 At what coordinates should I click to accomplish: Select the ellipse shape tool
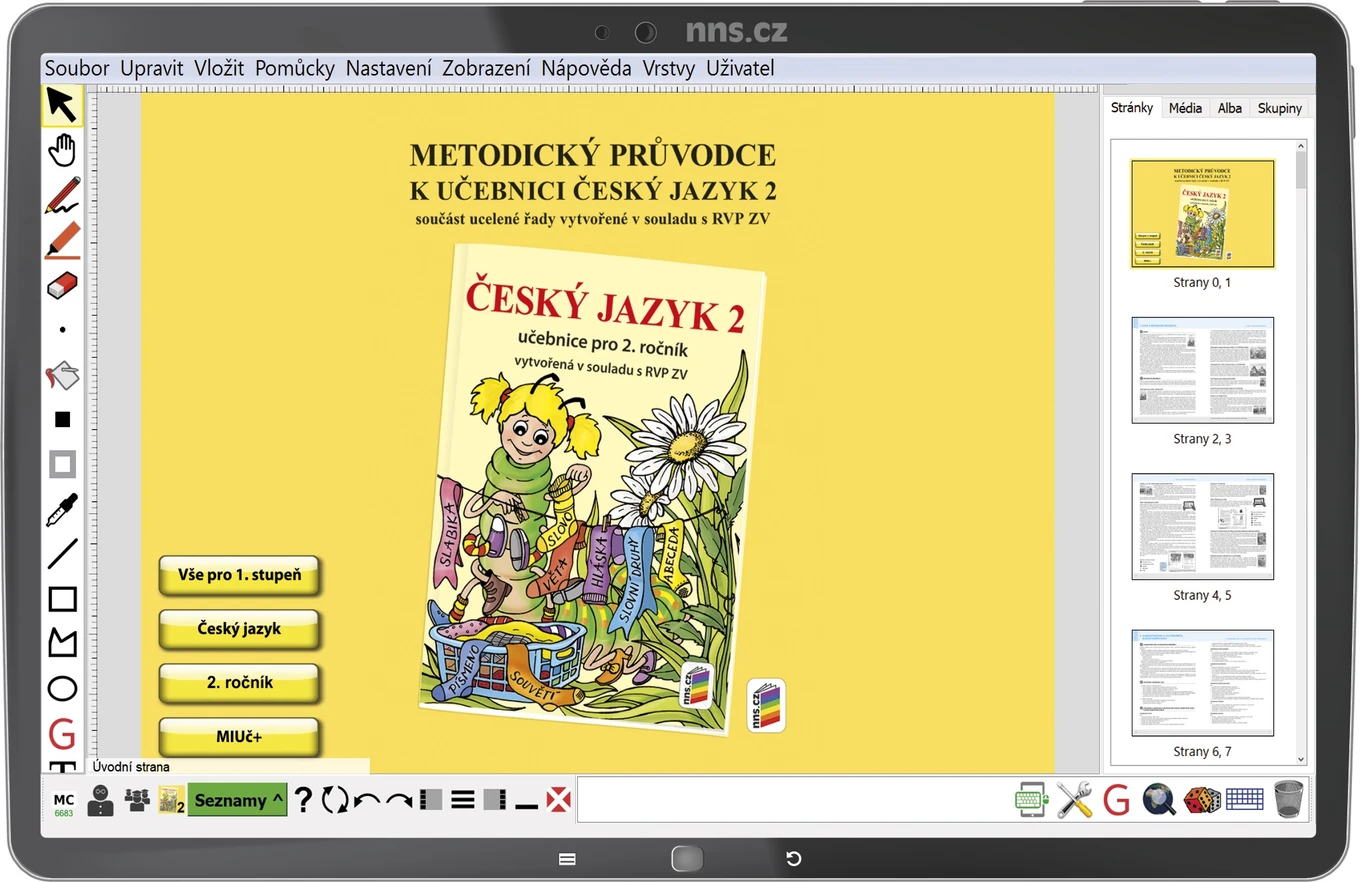[x=62, y=688]
